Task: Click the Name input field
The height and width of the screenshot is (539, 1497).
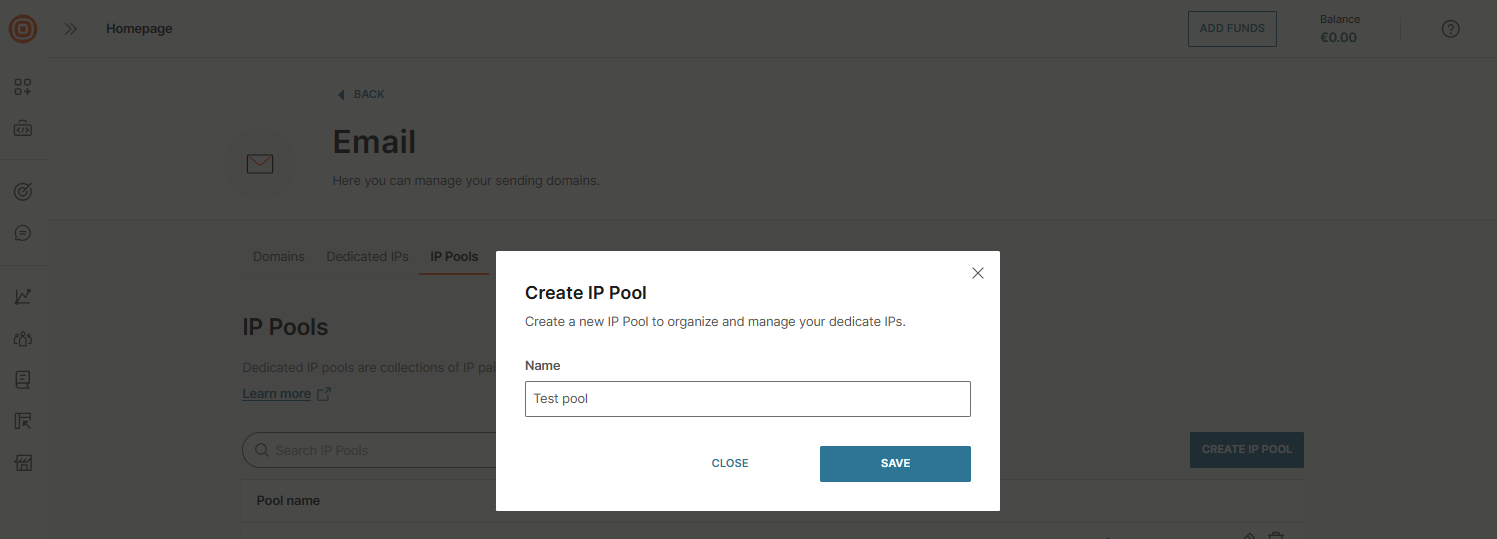Action: coord(747,399)
